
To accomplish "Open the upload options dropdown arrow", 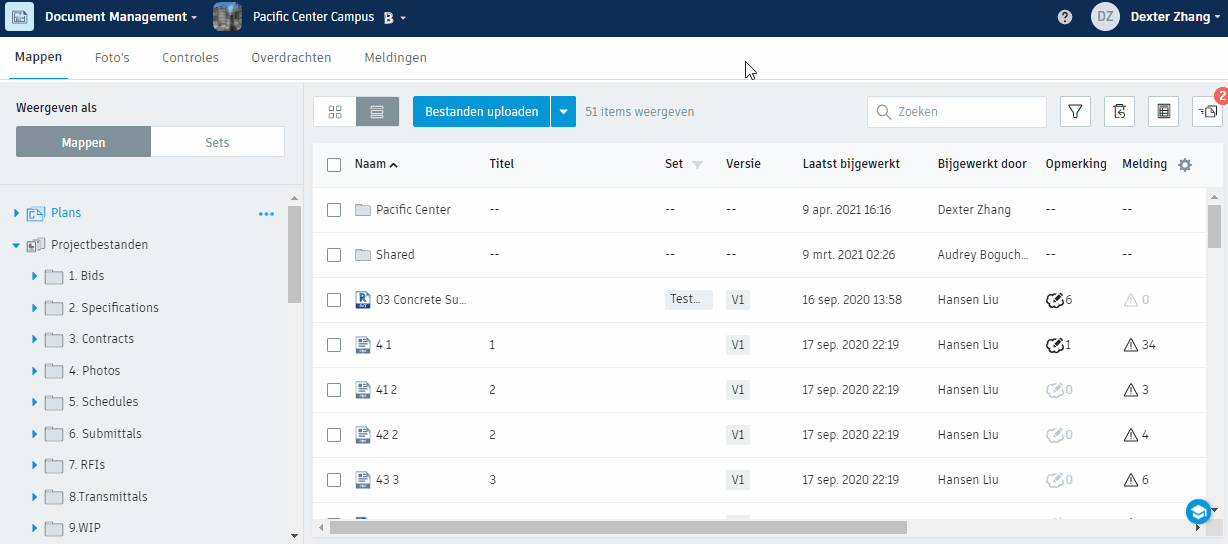I will pos(564,112).
